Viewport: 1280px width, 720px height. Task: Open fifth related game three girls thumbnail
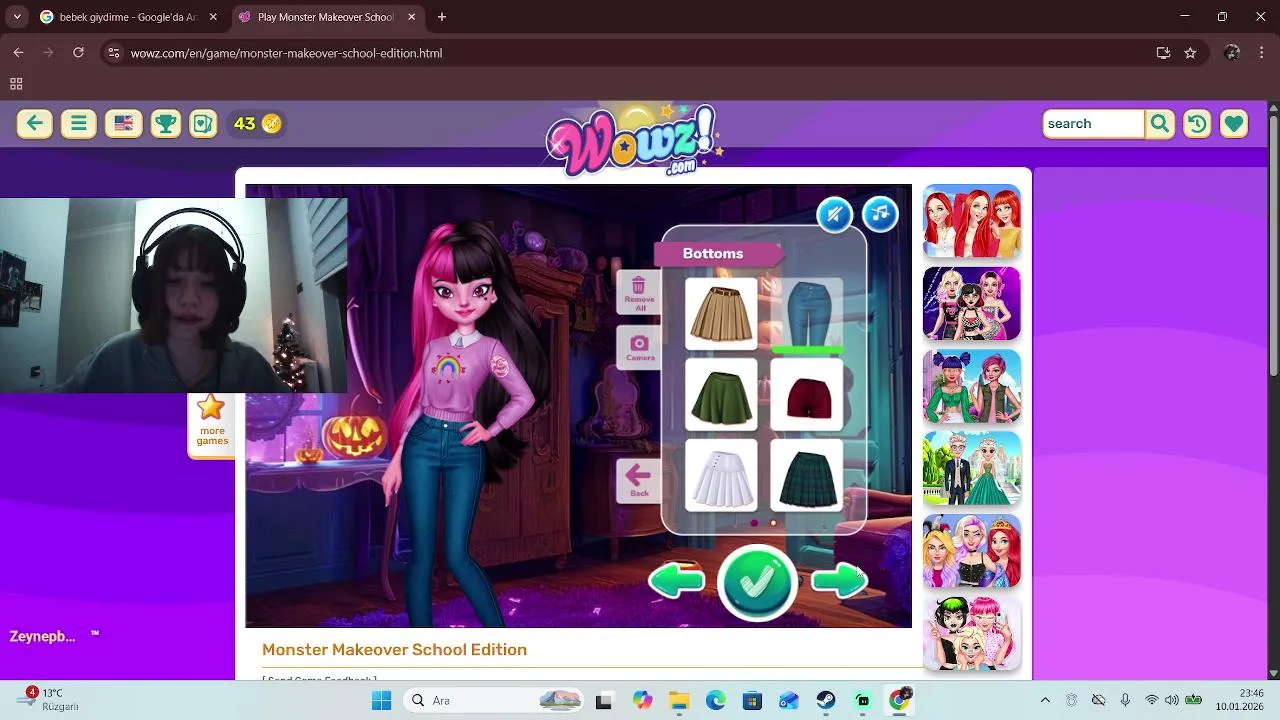[972, 551]
